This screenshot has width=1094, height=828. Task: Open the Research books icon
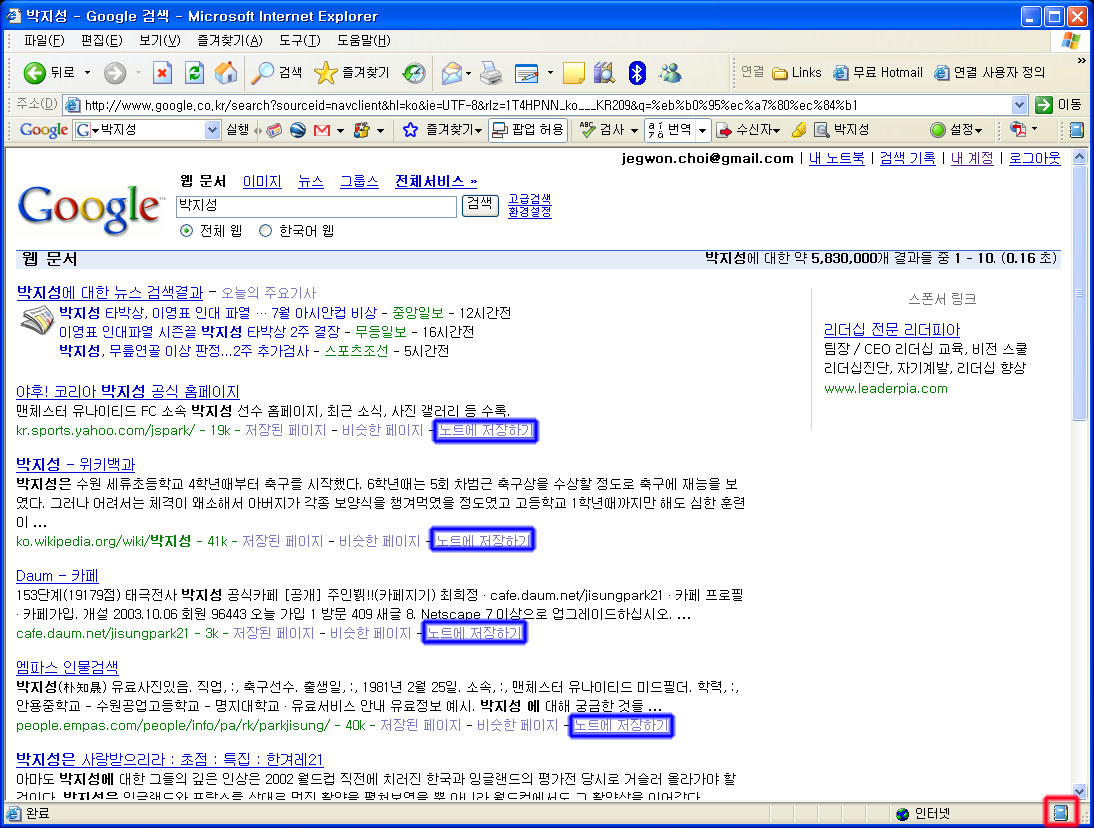pos(604,73)
